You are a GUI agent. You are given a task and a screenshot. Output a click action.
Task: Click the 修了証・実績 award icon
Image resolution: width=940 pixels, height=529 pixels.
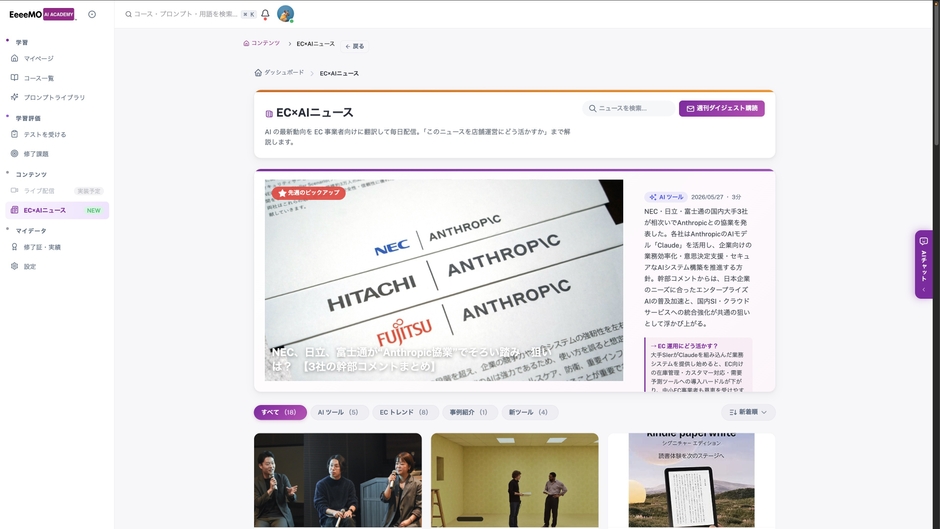14,247
